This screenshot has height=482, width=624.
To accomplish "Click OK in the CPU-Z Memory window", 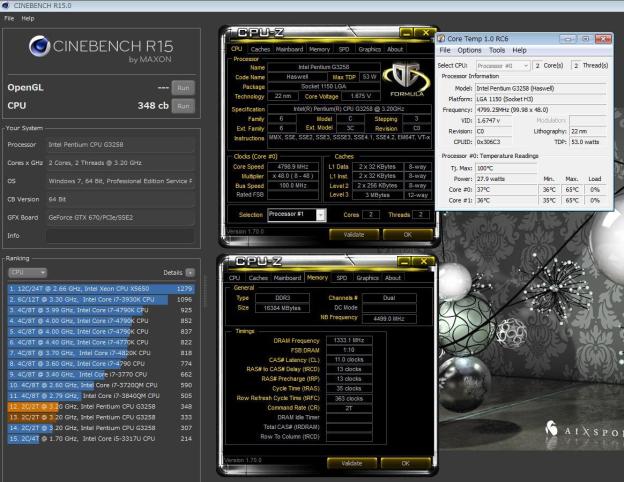I will 406,463.
